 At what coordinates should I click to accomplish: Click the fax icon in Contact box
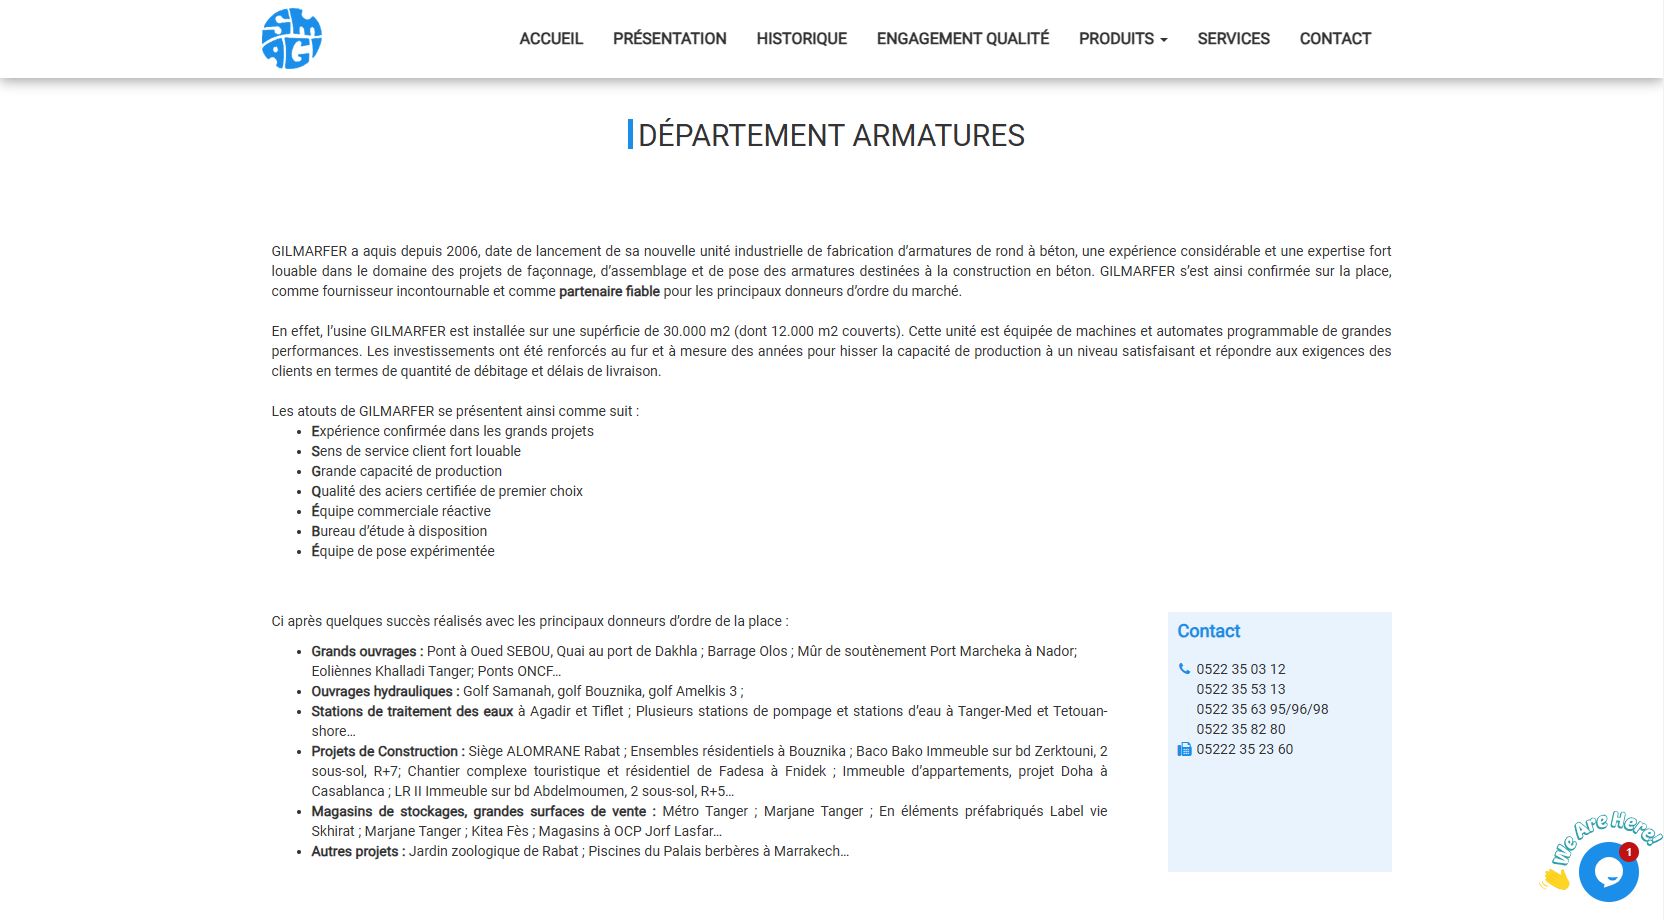pyautogui.click(x=1184, y=749)
